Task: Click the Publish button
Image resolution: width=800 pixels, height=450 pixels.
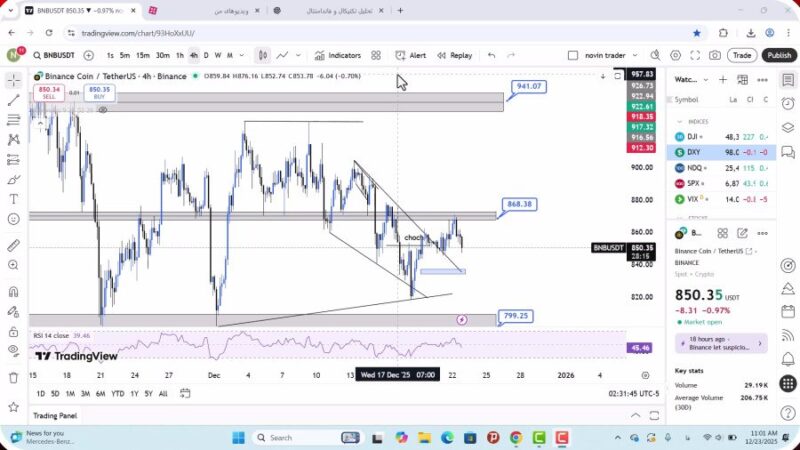Action: 778,55
